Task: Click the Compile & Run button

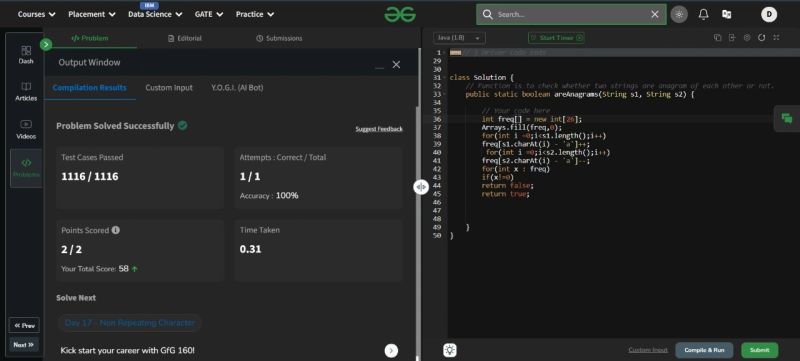Action: click(704, 350)
